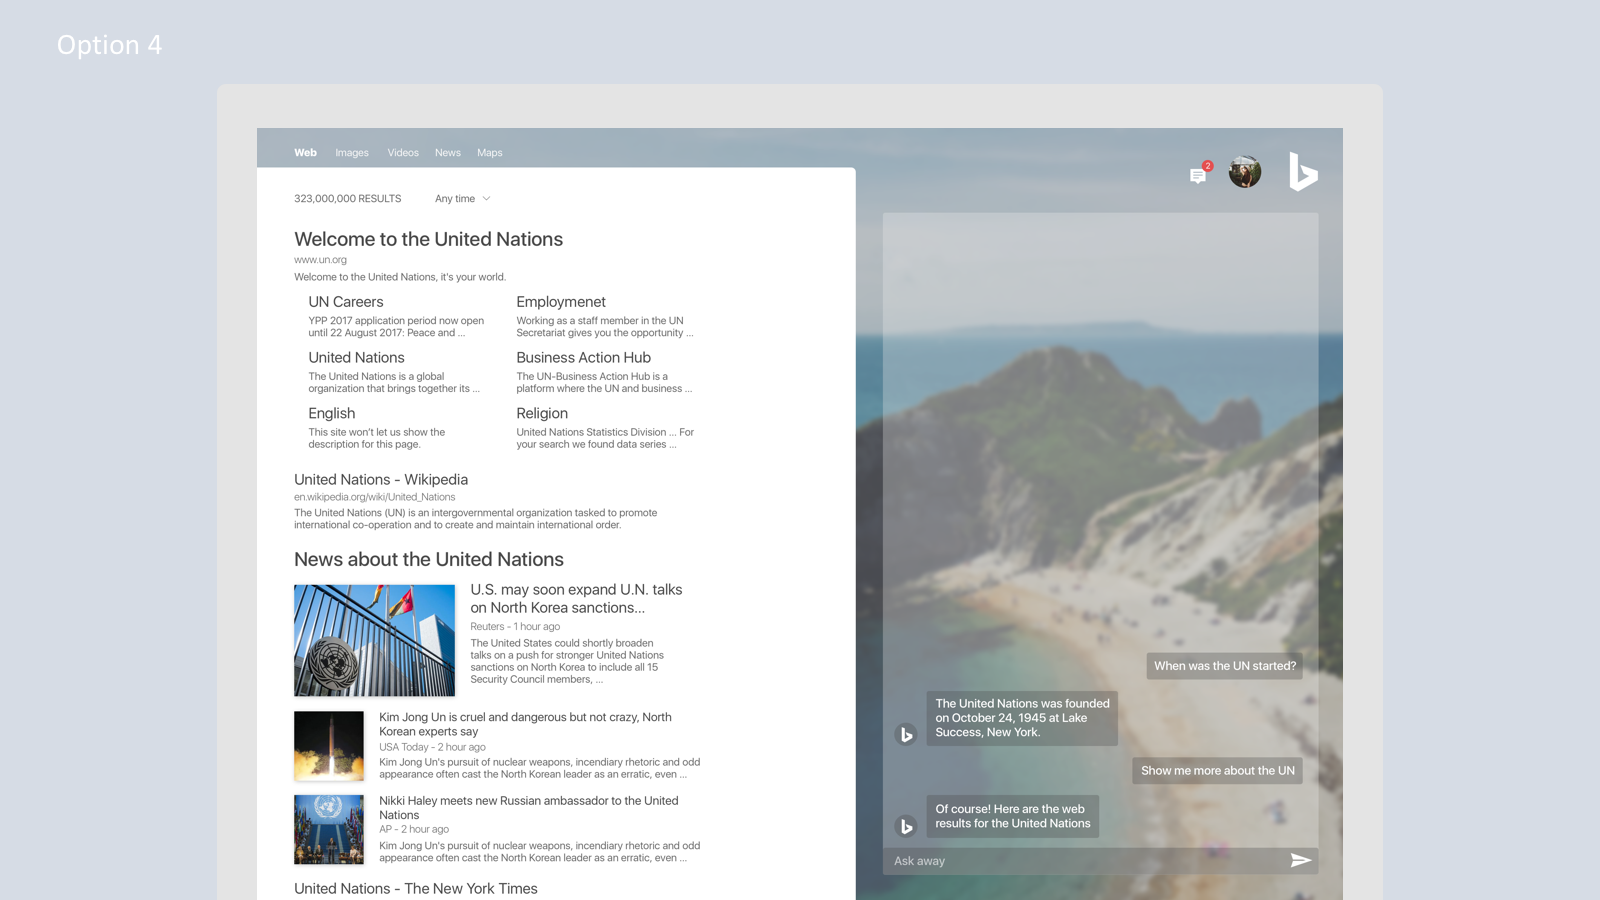Image resolution: width=1600 pixels, height=900 pixels.
Task: Open the English sublink
Action: point(332,414)
